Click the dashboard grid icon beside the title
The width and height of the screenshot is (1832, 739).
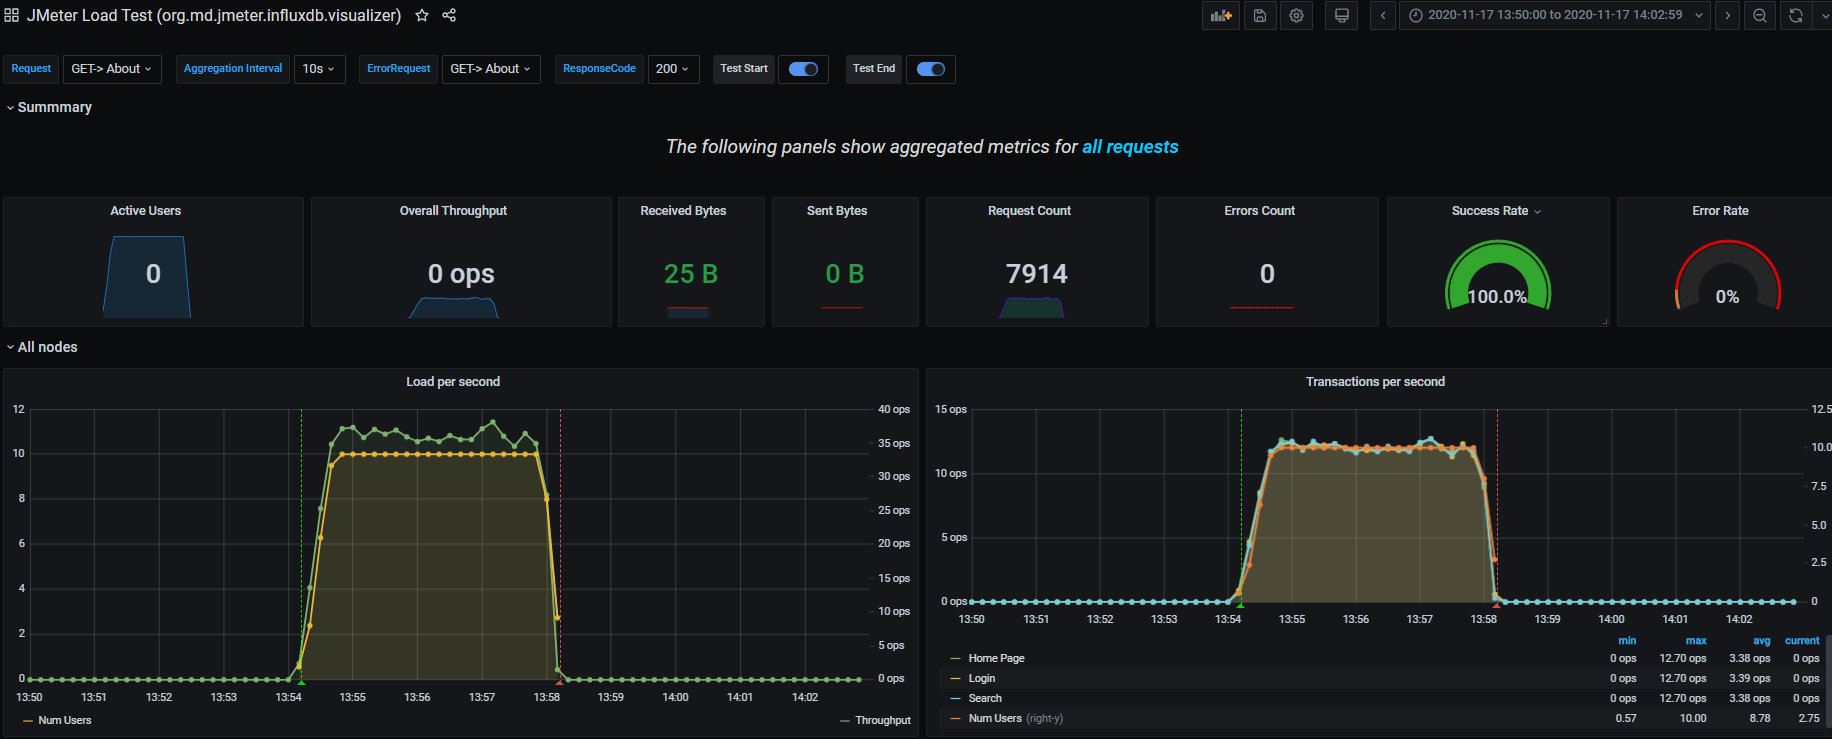[x=12, y=16]
